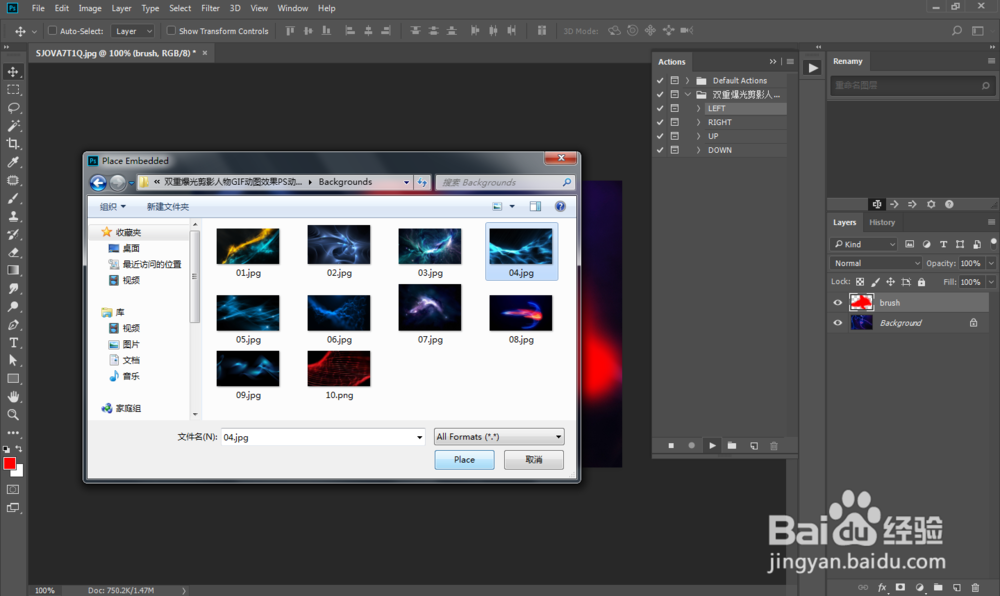The width and height of the screenshot is (1000, 596).
Task: Open the 组织 organize menu button
Action: pos(113,207)
